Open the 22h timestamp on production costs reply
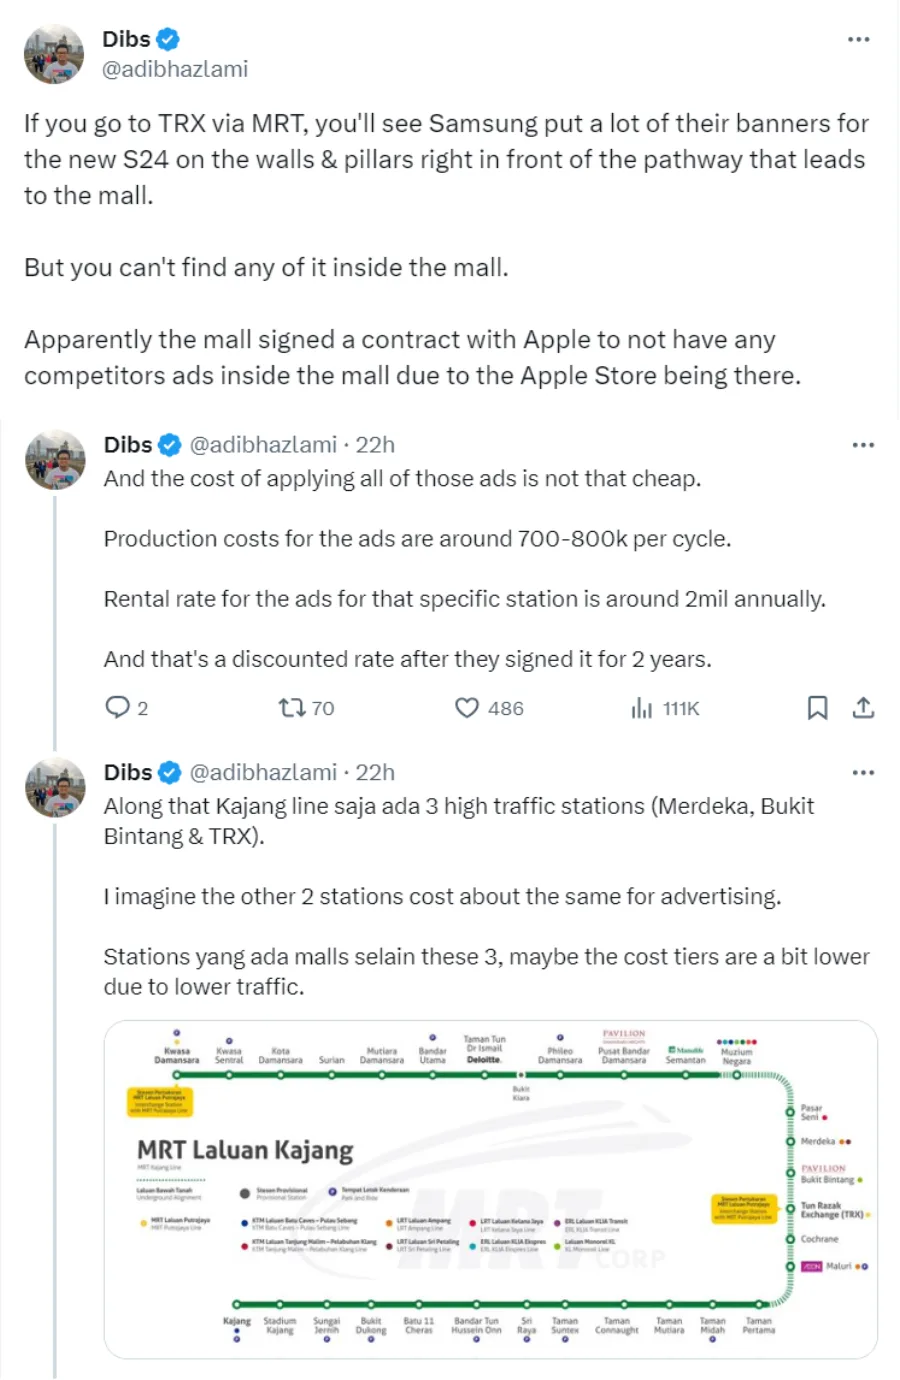The height and width of the screenshot is (1380, 900). (375, 445)
